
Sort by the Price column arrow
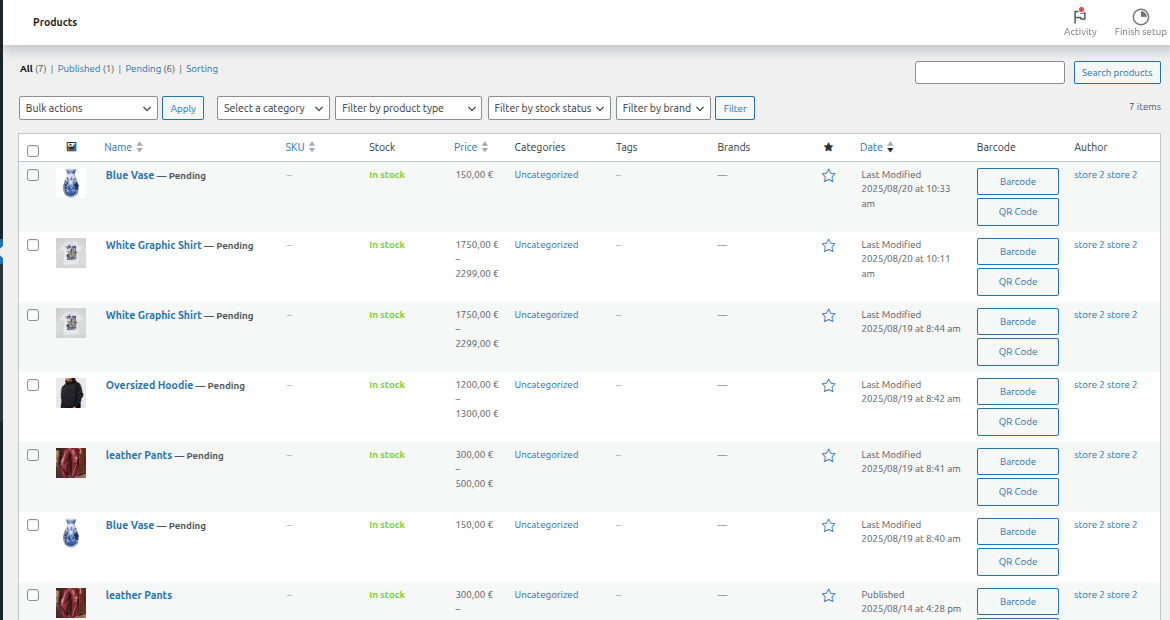coord(486,146)
